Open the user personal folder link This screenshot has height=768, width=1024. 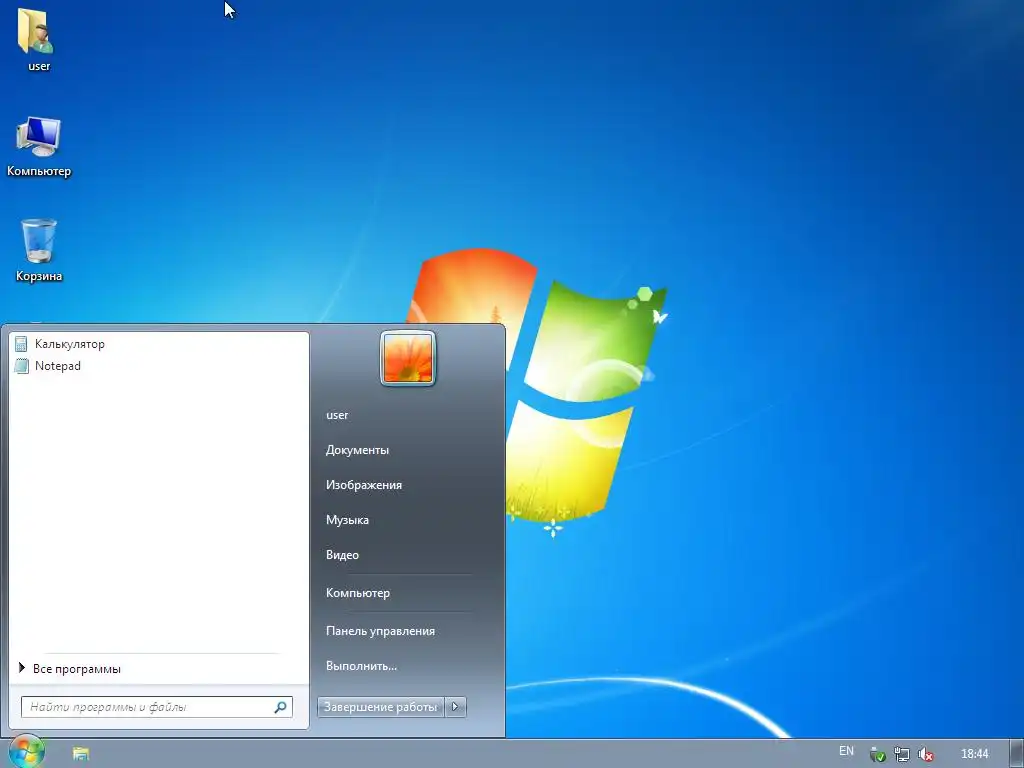click(337, 415)
